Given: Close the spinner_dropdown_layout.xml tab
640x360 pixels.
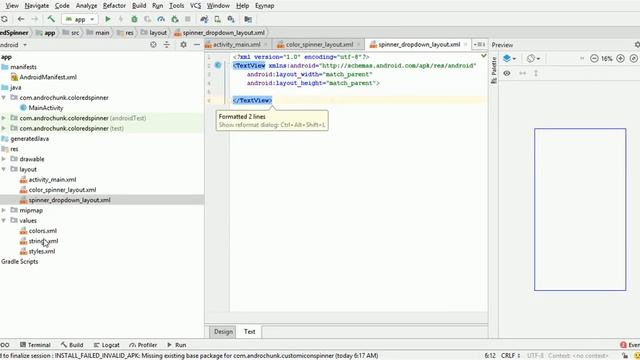Looking at the screenshot, I should 465,44.
